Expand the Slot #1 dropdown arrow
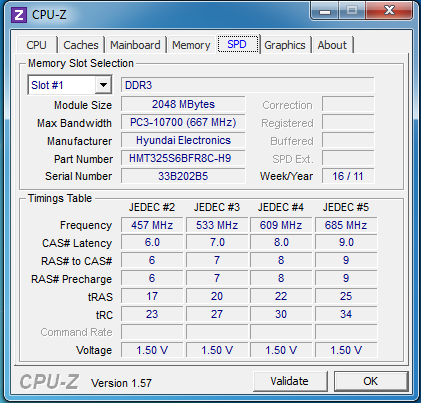The height and width of the screenshot is (403, 421). [x=103, y=85]
